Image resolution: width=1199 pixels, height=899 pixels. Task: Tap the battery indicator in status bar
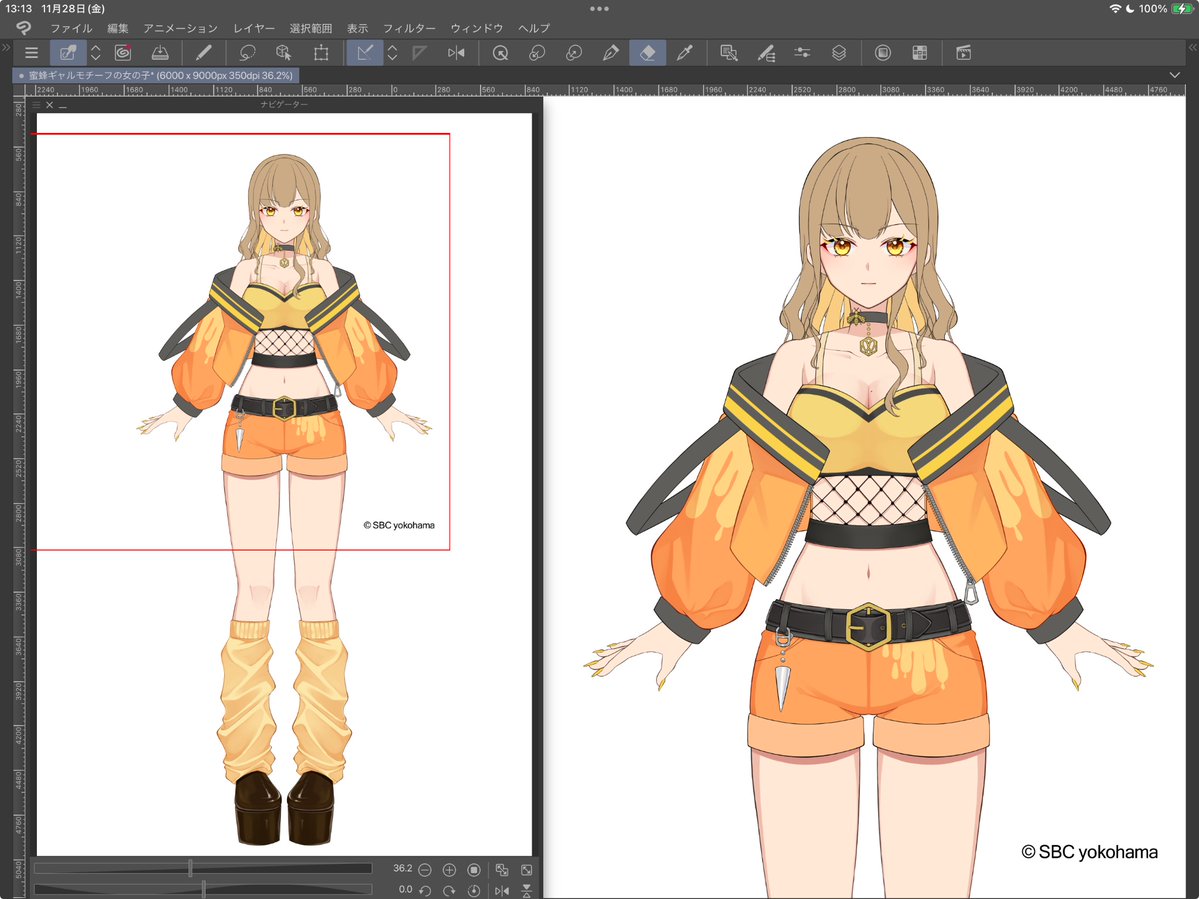[1181, 8]
